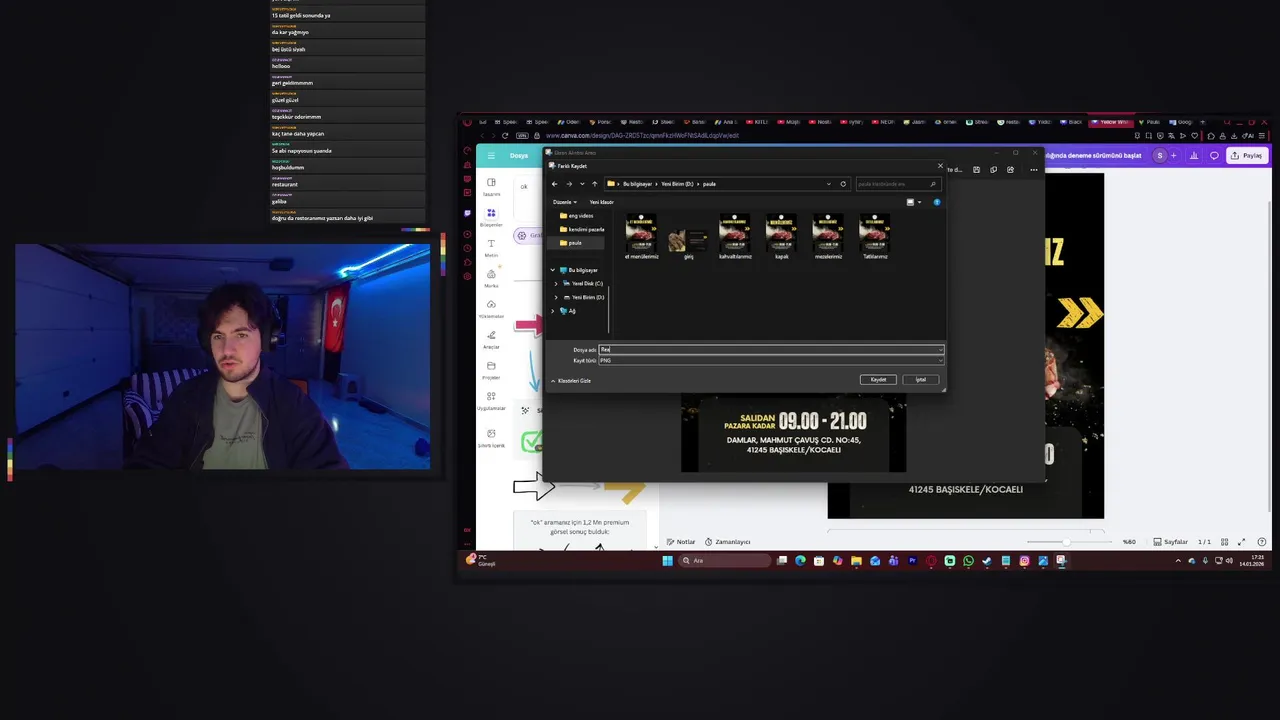
Task: Open the Tasarım panel in Canva sidebar
Action: click(491, 186)
